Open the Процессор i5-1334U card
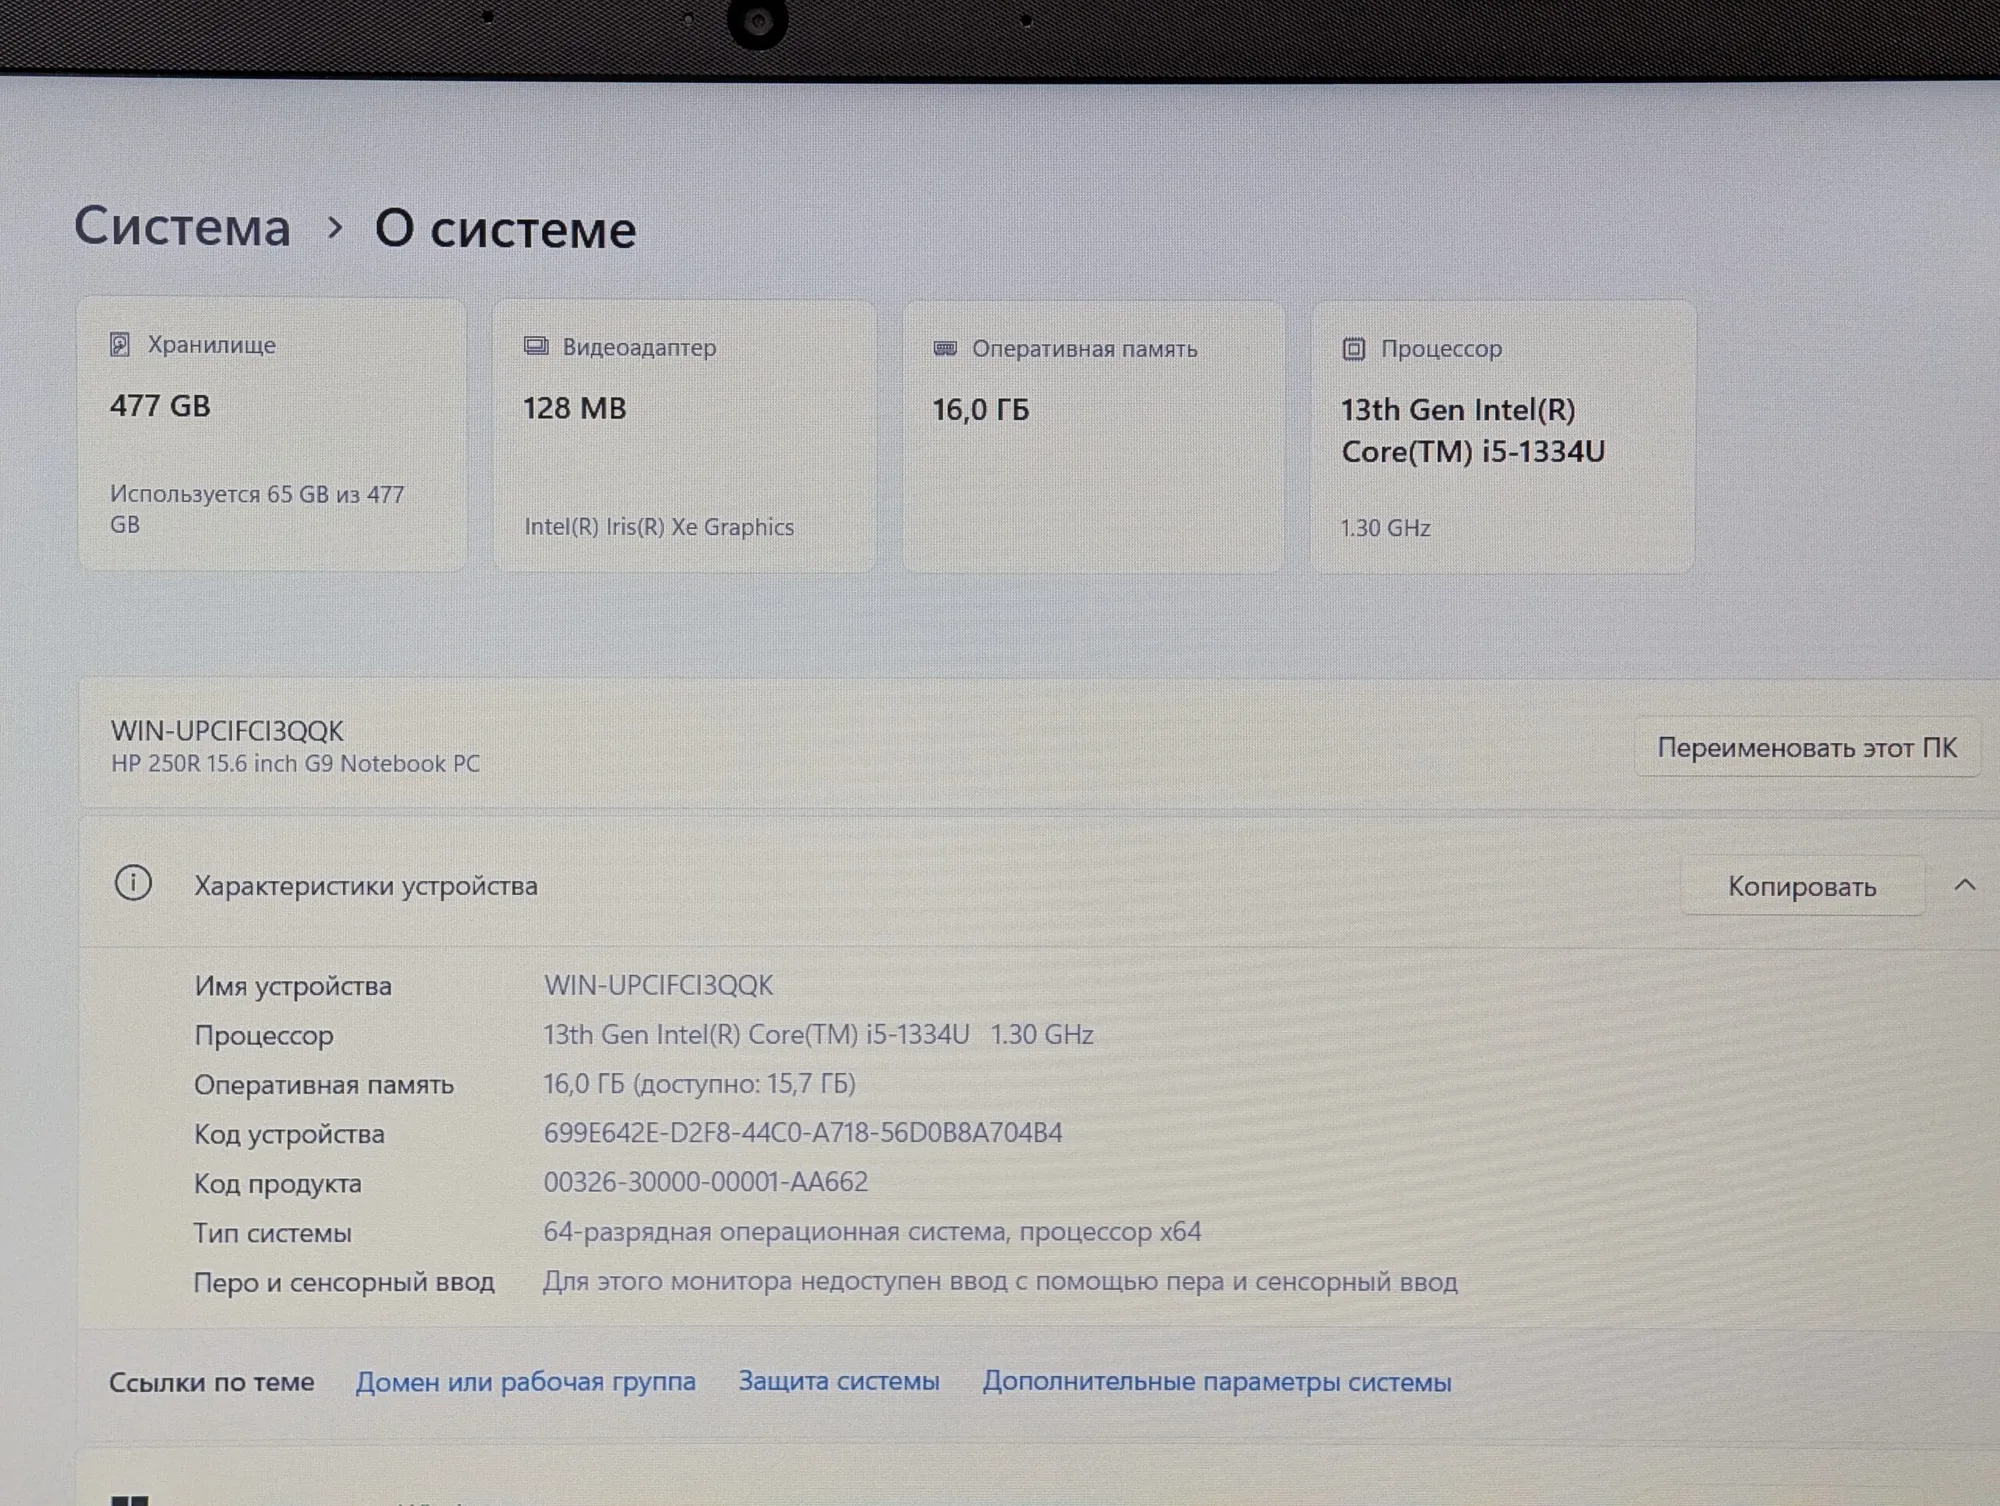 tap(1503, 437)
